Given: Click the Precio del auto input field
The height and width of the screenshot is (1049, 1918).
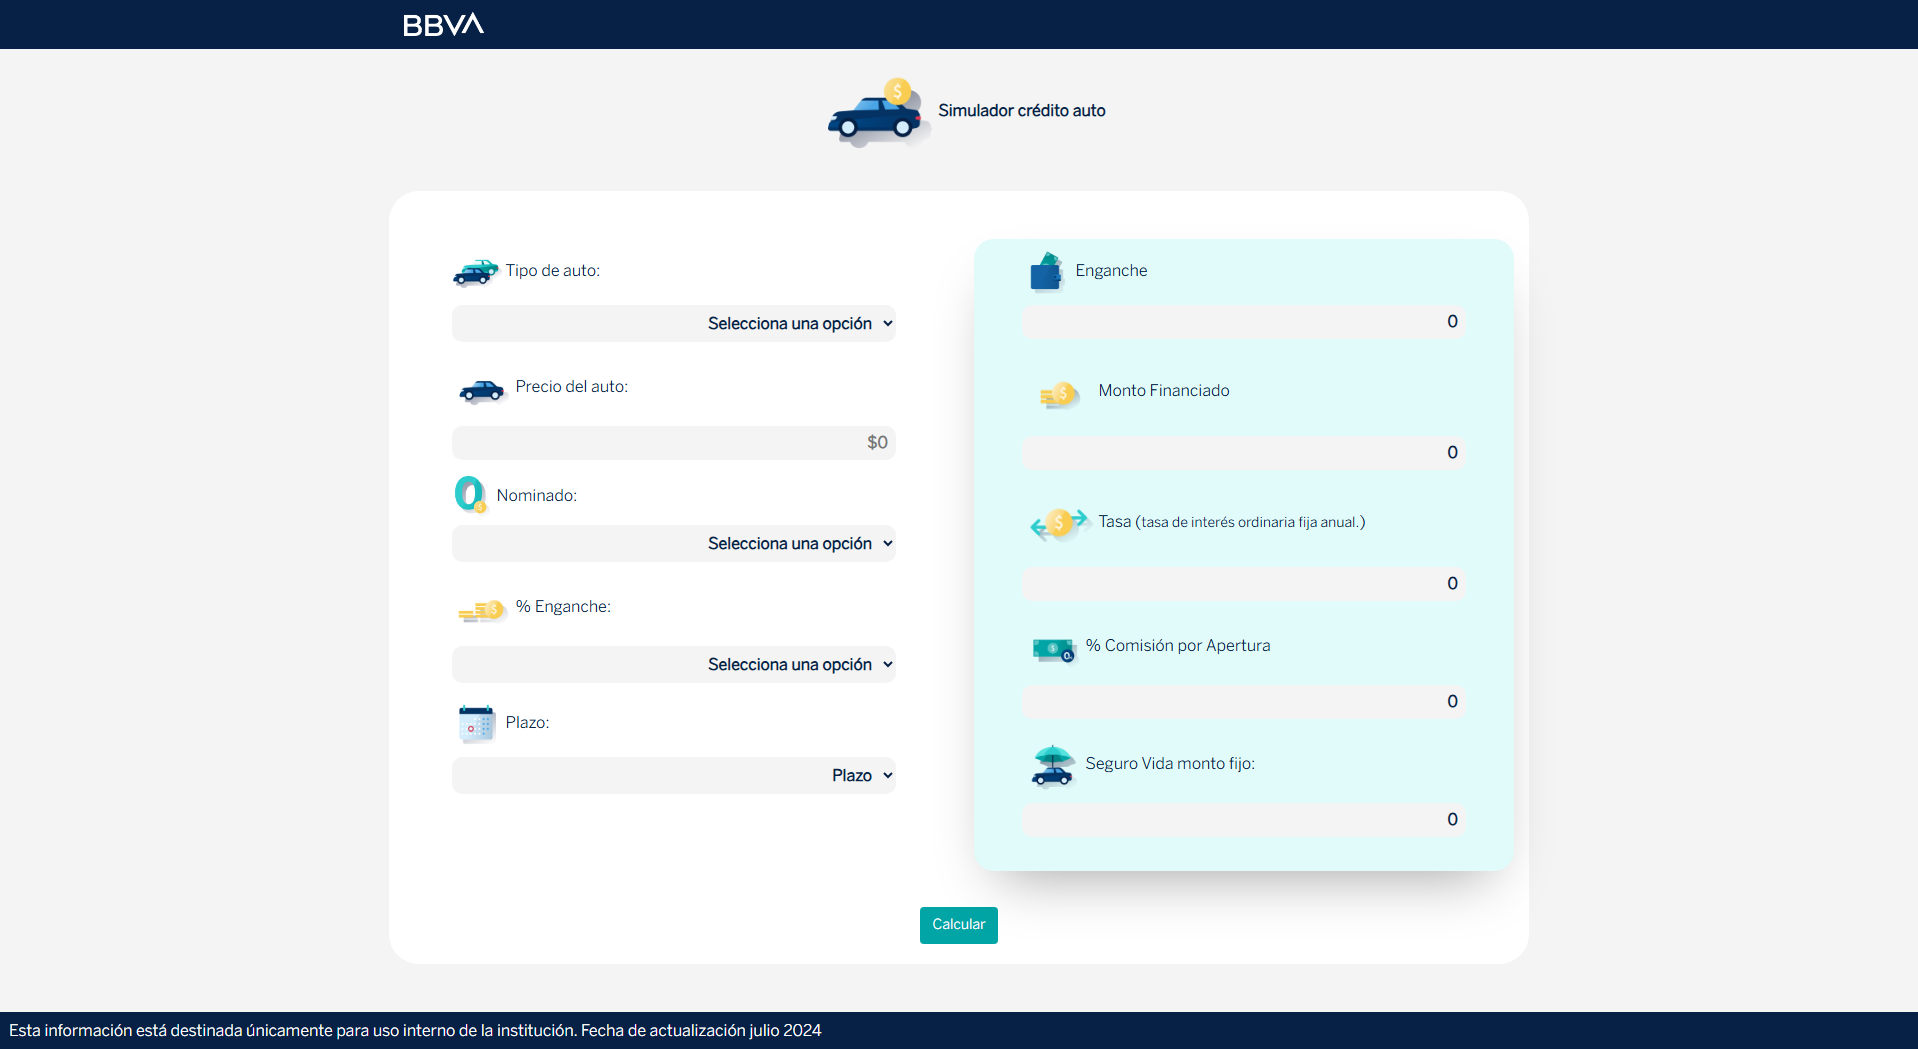Looking at the screenshot, I should coord(674,443).
